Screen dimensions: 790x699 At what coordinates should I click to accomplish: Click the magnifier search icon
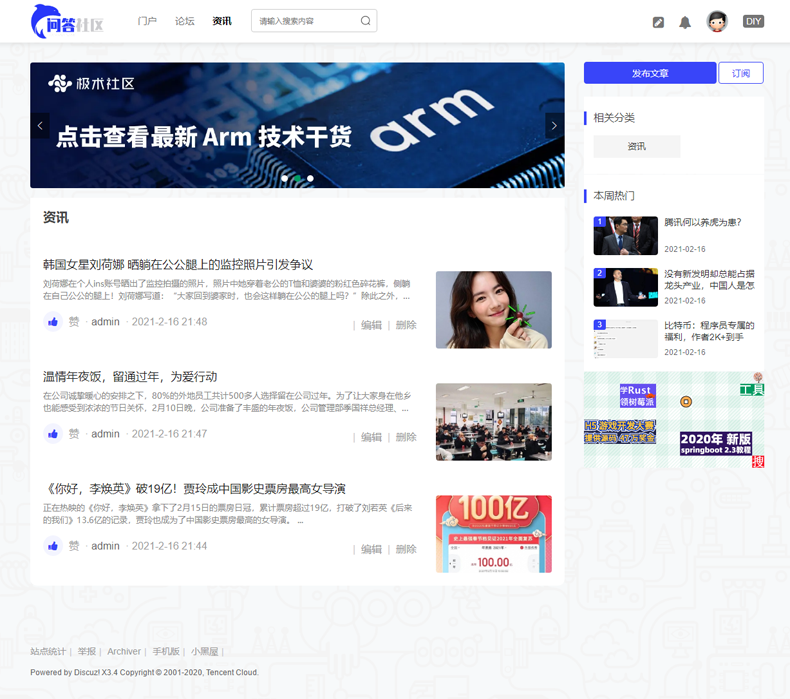pyautogui.click(x=366, y=21)
